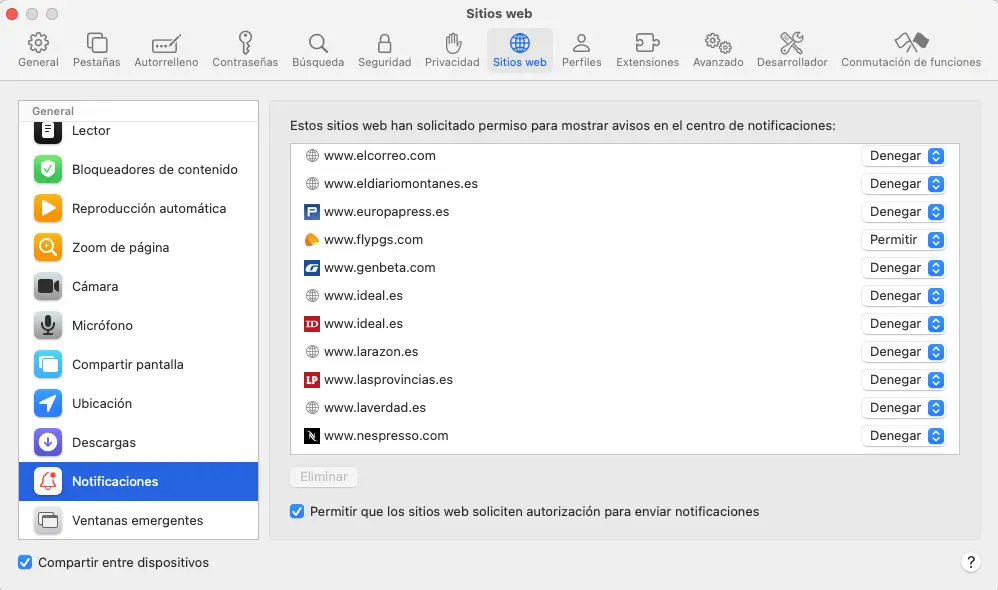The height and width of the screenshot is (590, 998).
Task: Open permission dropdown for www.eldiariomontanes.es
Action: coord(903,184)
